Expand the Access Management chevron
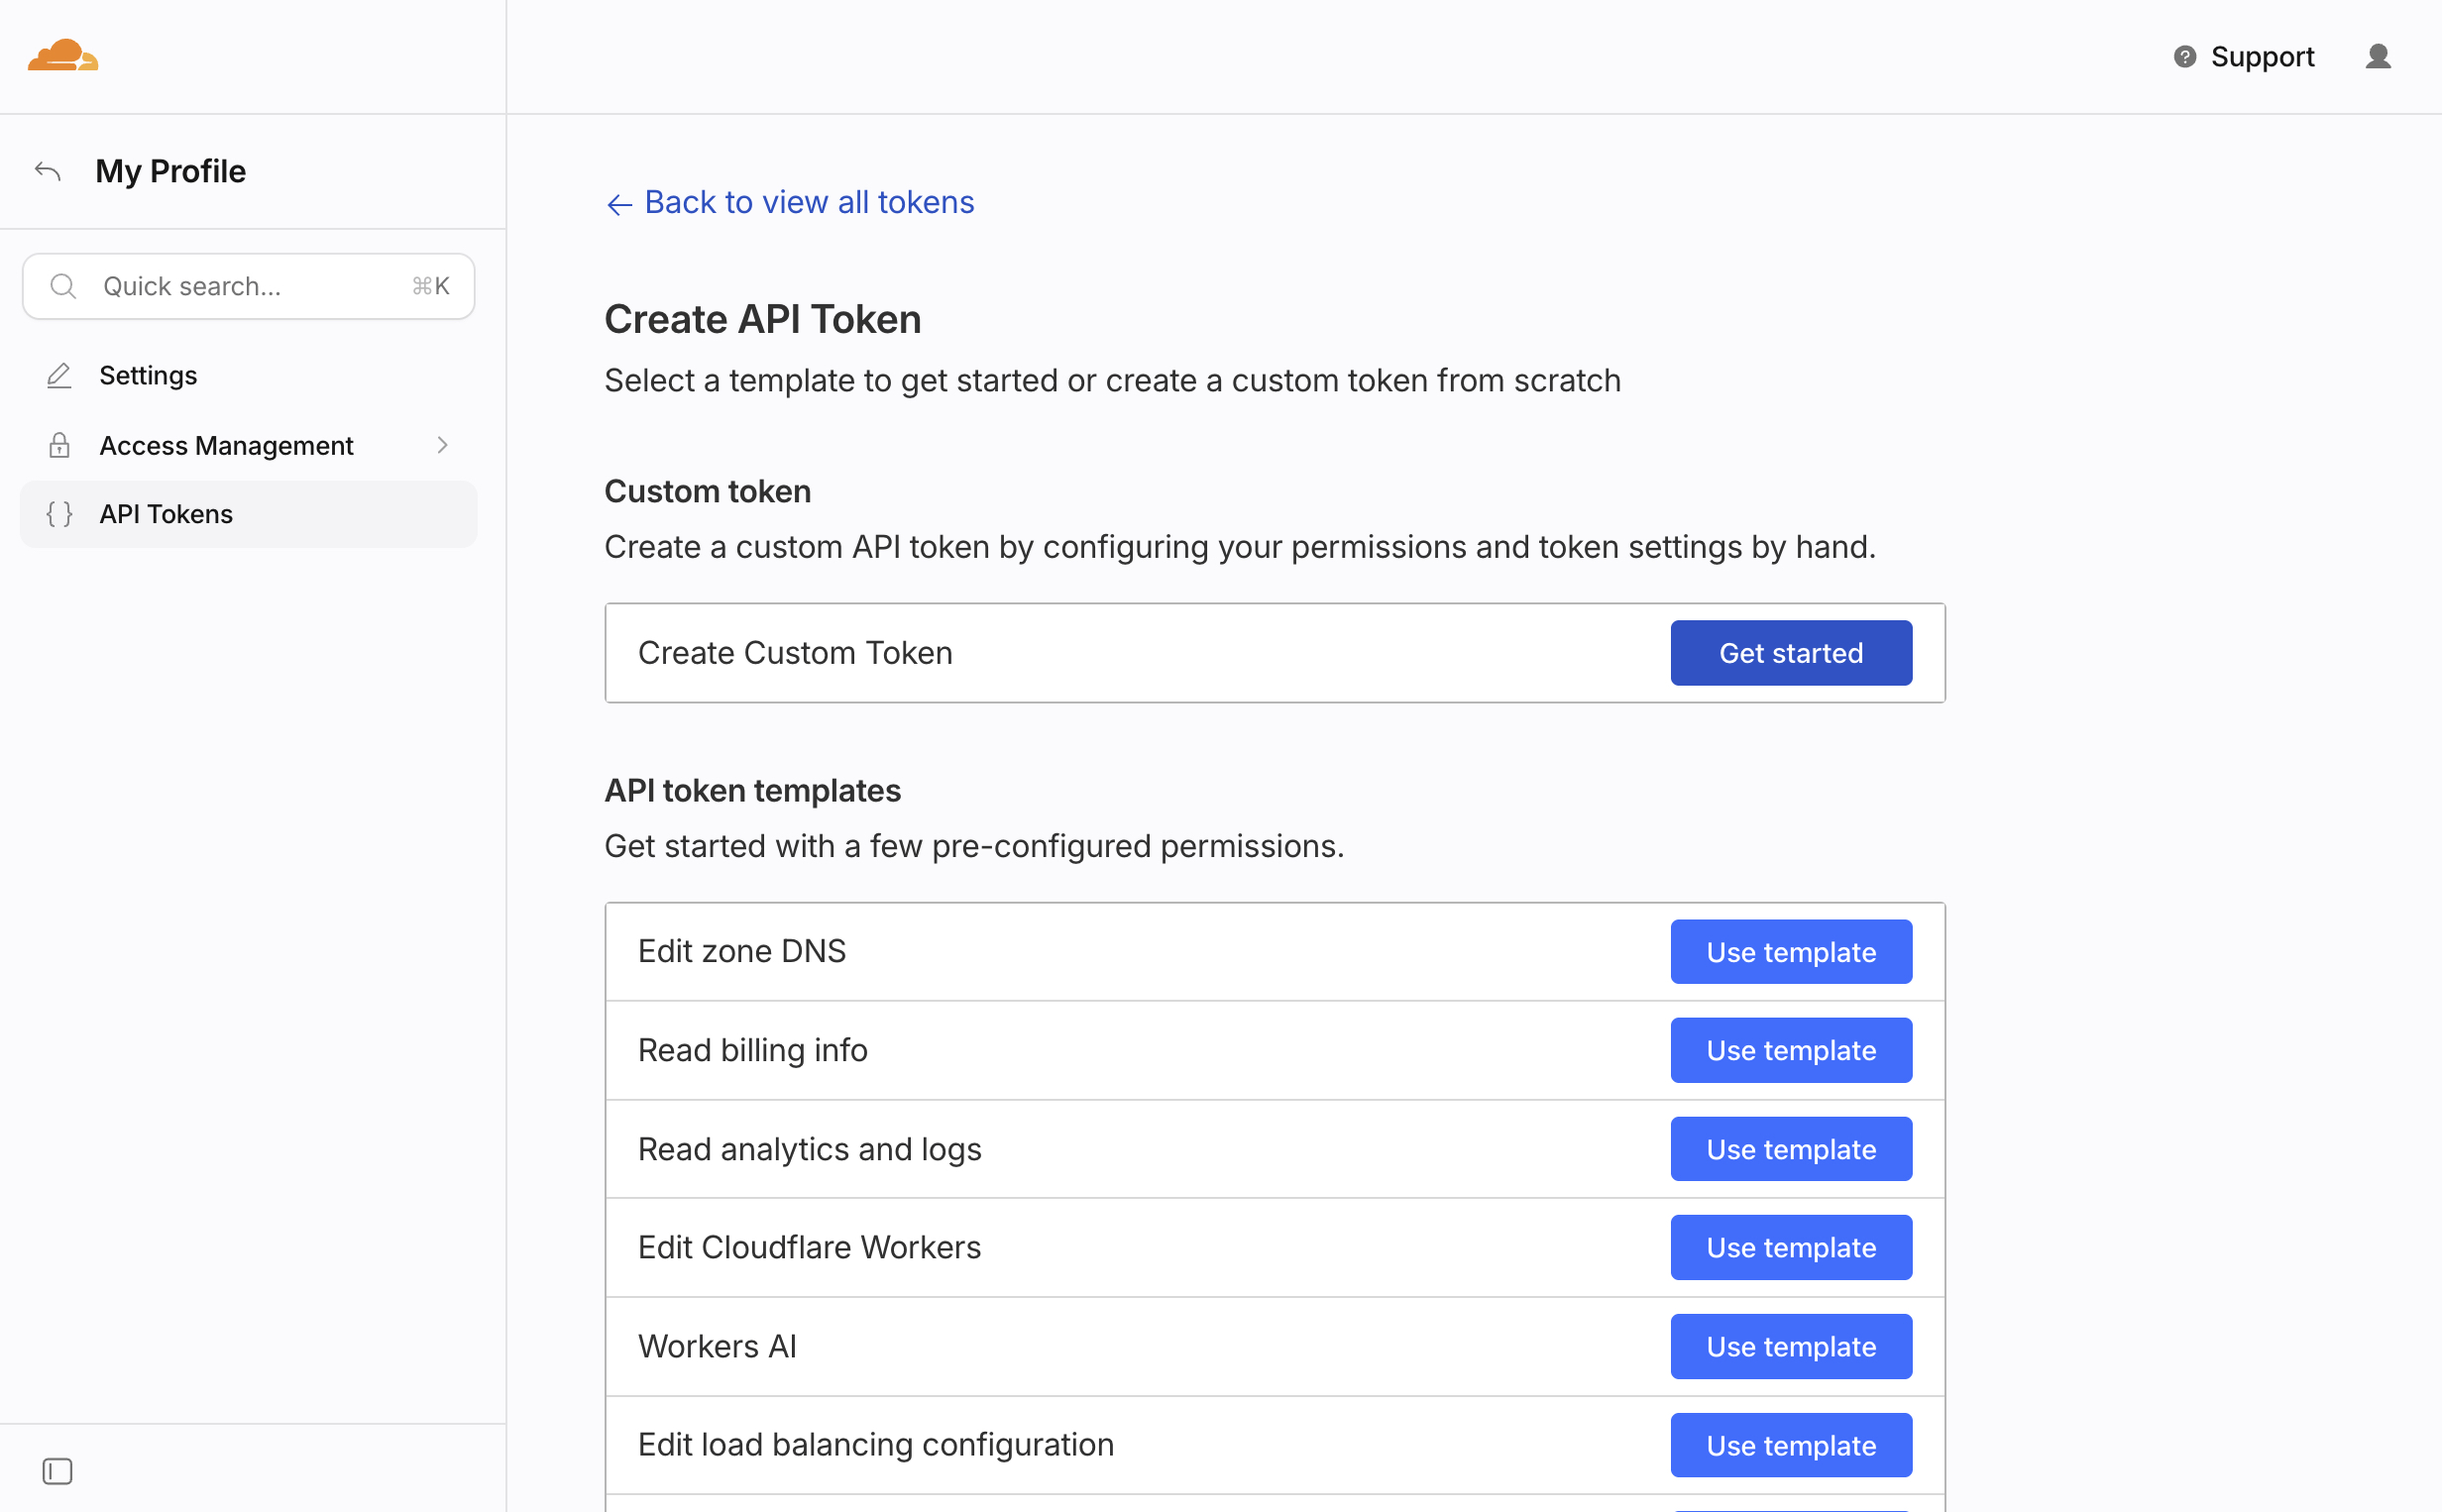Screen dimensions: 2442x1512 pos(442,445)
